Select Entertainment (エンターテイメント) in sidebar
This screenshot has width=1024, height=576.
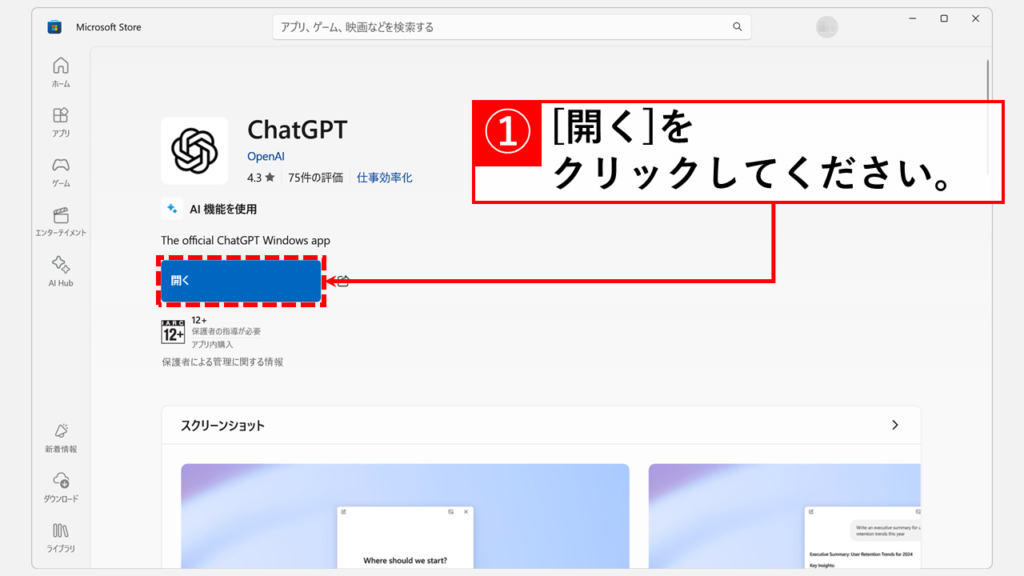coord(61,221)
